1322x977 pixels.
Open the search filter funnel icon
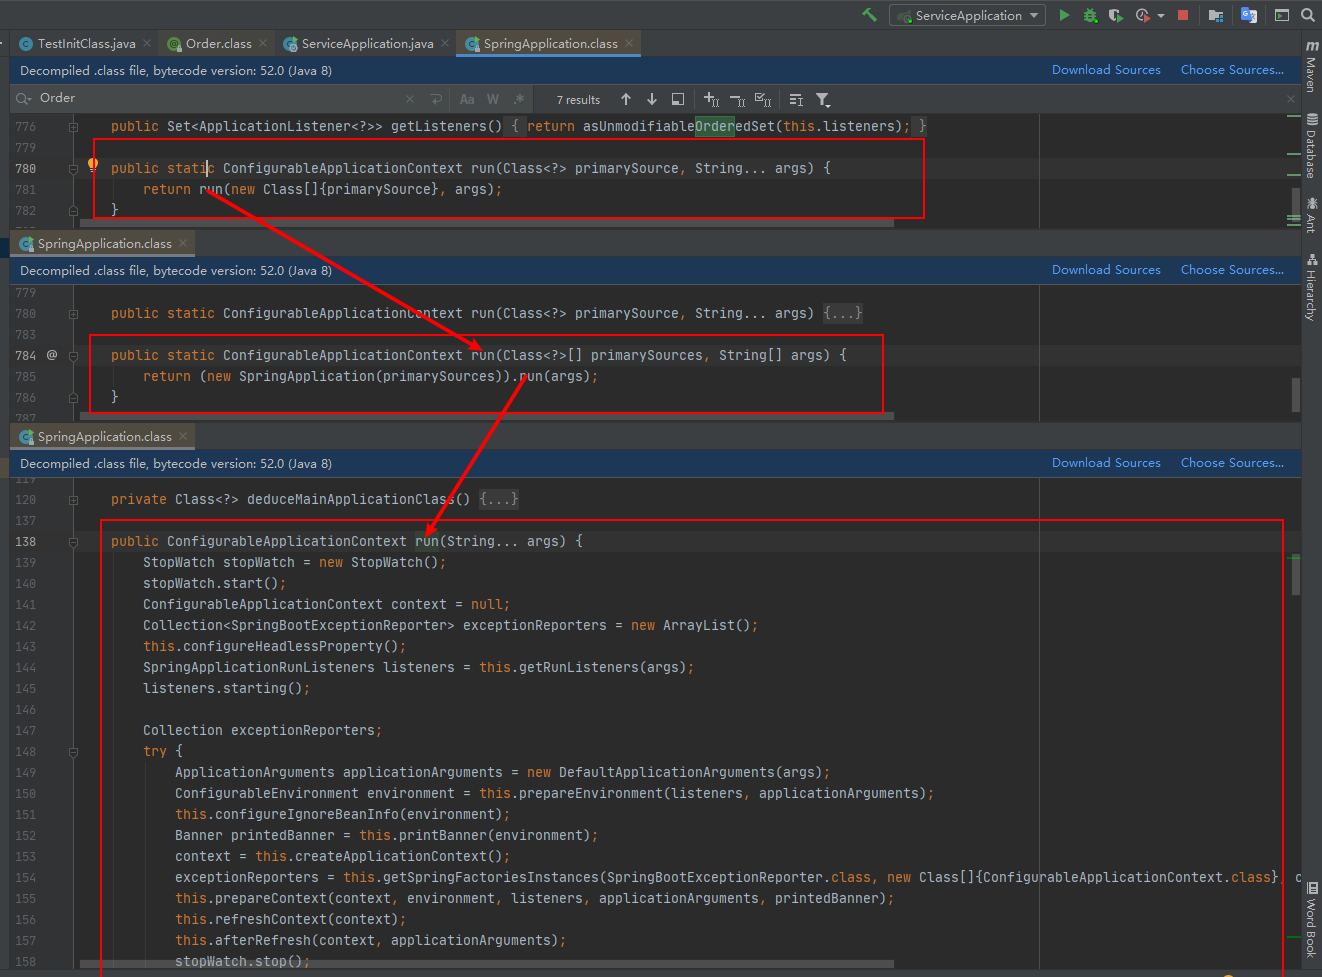pos(823,99)
